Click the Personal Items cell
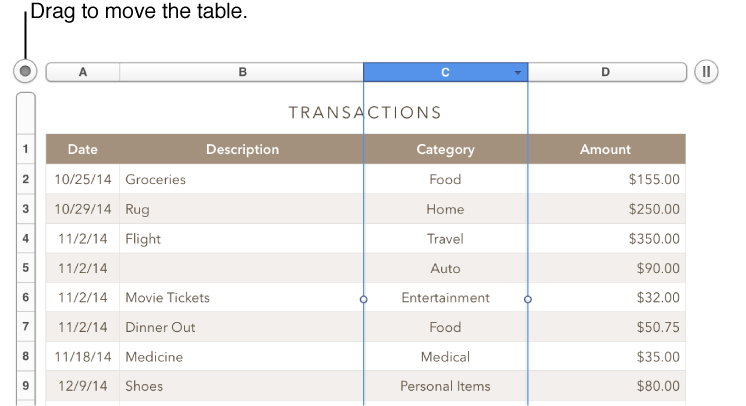Viewport: 746px width, 406px height. (x=445, y=386)
